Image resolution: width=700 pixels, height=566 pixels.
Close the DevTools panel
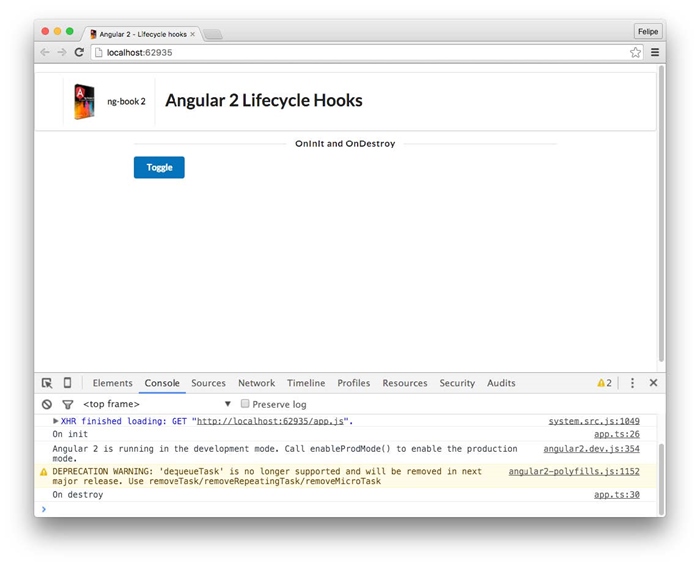tap(653, 383)
